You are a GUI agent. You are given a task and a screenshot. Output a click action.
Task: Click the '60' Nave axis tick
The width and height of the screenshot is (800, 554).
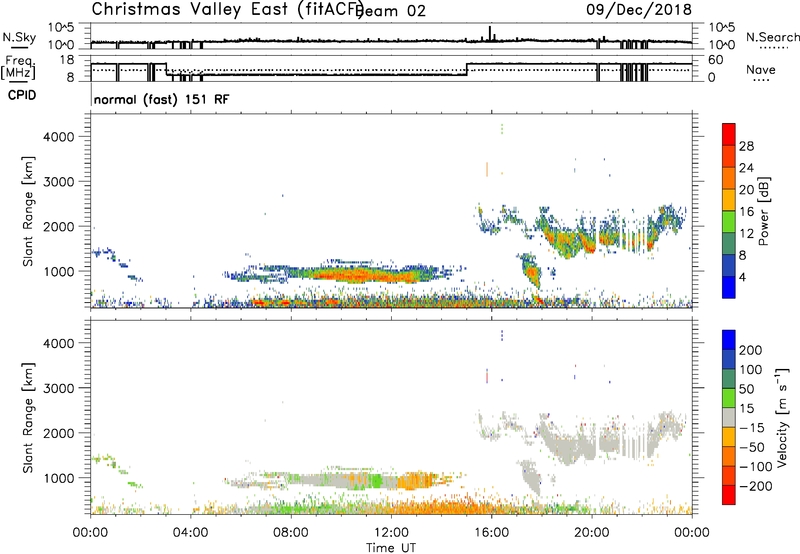click(715, 60)
